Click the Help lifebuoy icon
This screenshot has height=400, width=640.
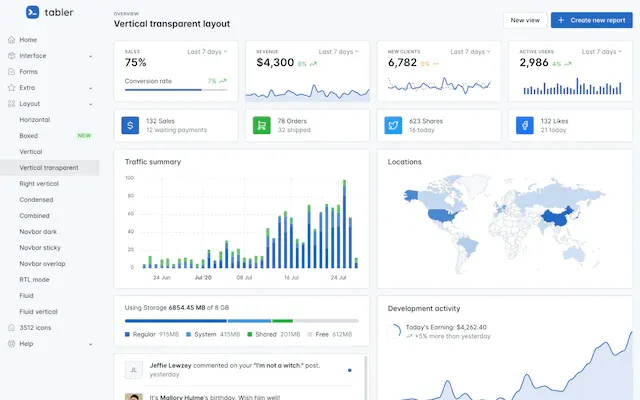coord(11,344)
